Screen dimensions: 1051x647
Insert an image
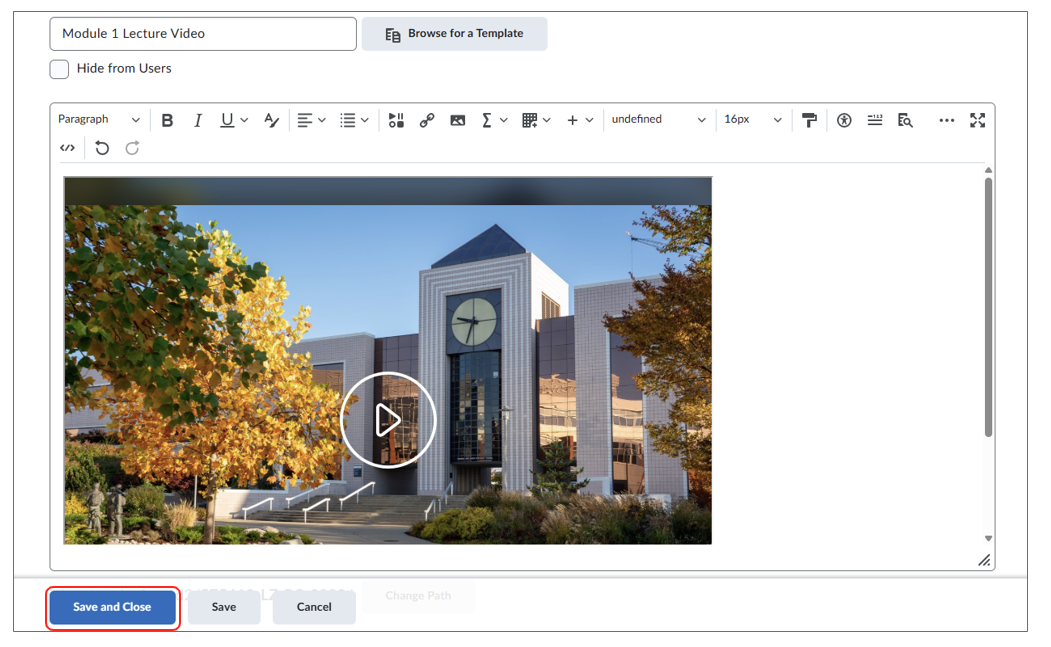tap(458, 120)
